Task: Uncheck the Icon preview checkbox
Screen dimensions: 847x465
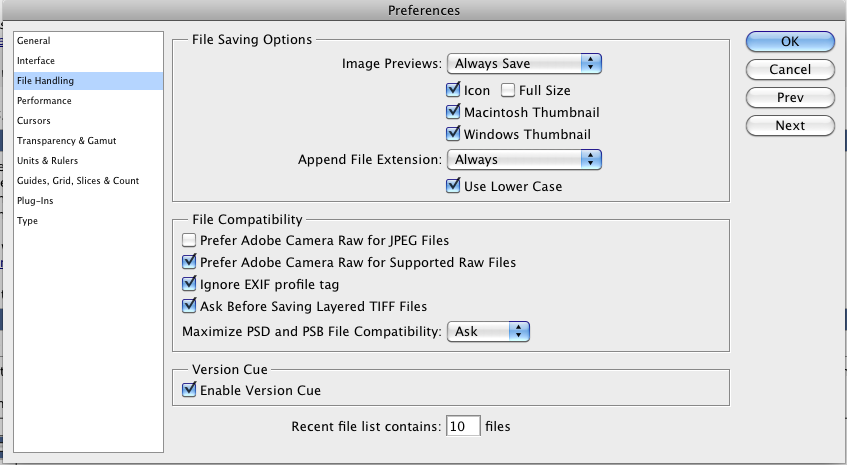Action: click(x=453, y=90)
